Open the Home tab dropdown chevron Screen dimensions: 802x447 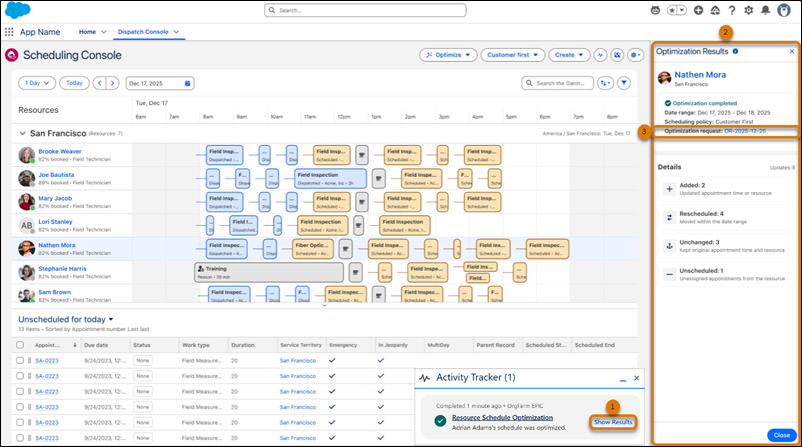104,32
